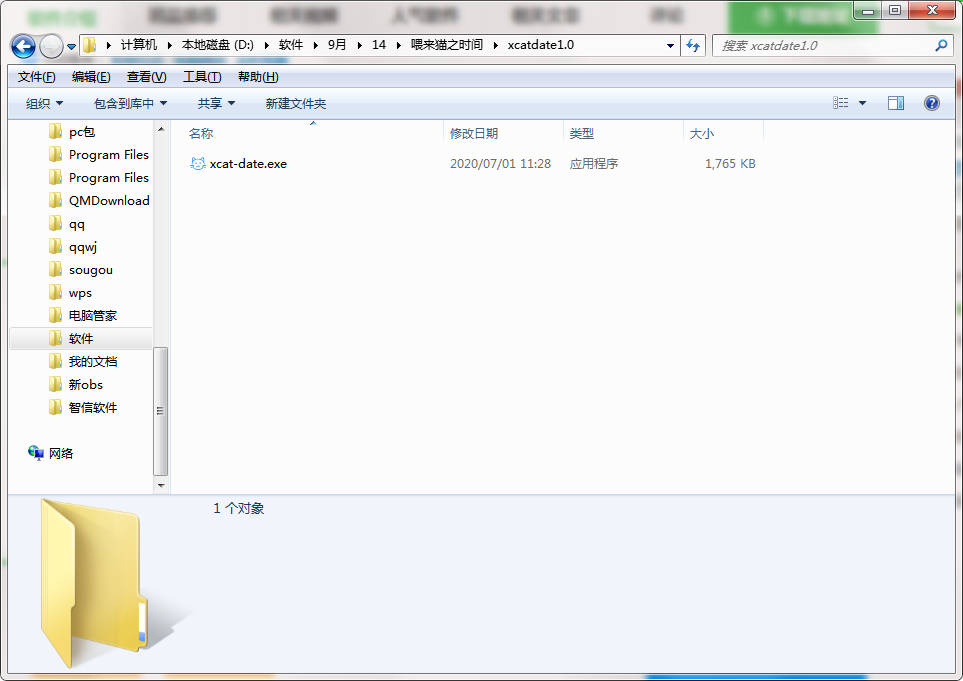Screen dimensions: 963x681
Task: Click the sidebar scroll up arrow
Action: click(161, 129)
